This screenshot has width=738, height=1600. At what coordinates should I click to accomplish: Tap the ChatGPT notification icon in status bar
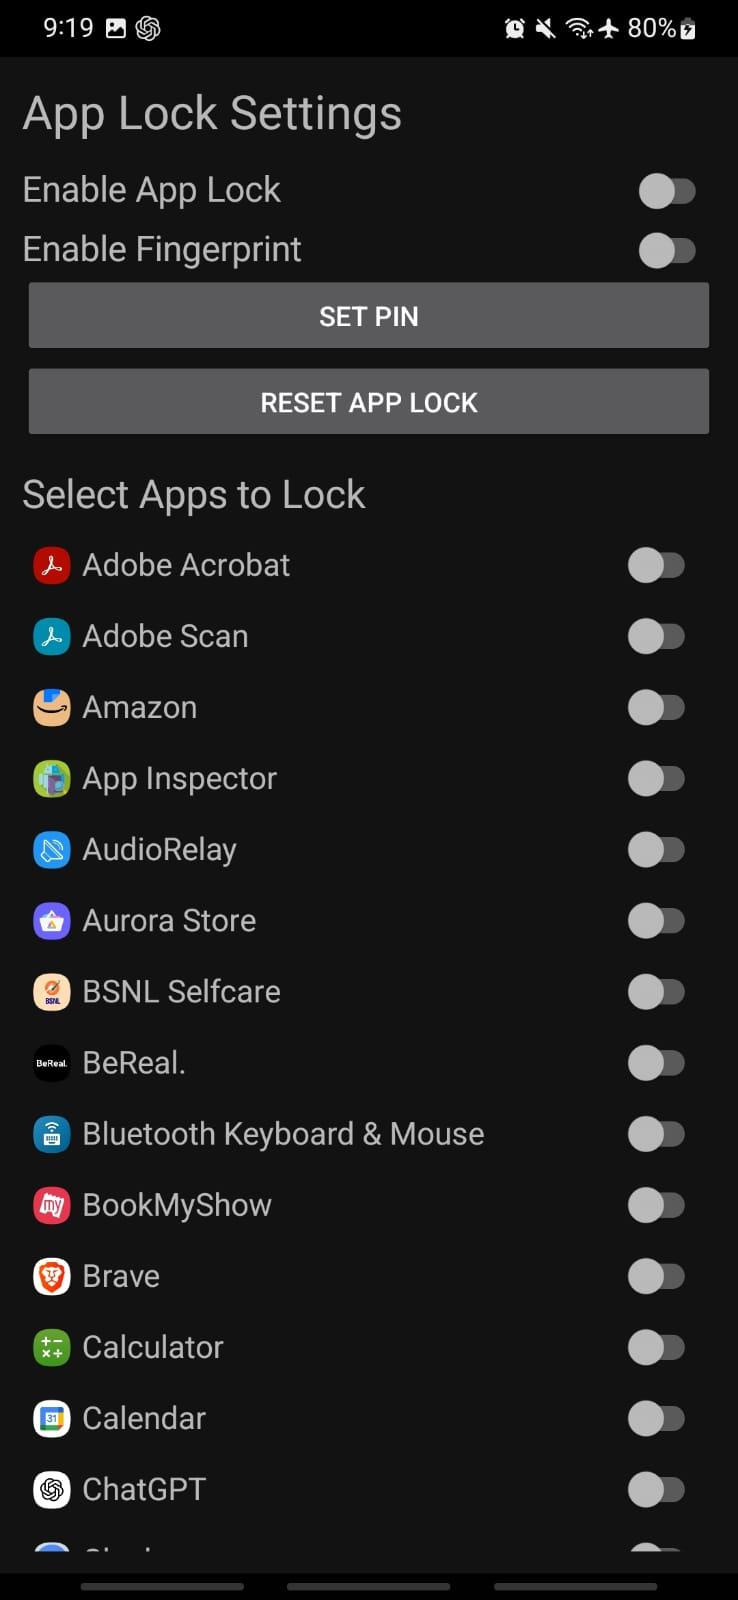(x=148, y=28)
